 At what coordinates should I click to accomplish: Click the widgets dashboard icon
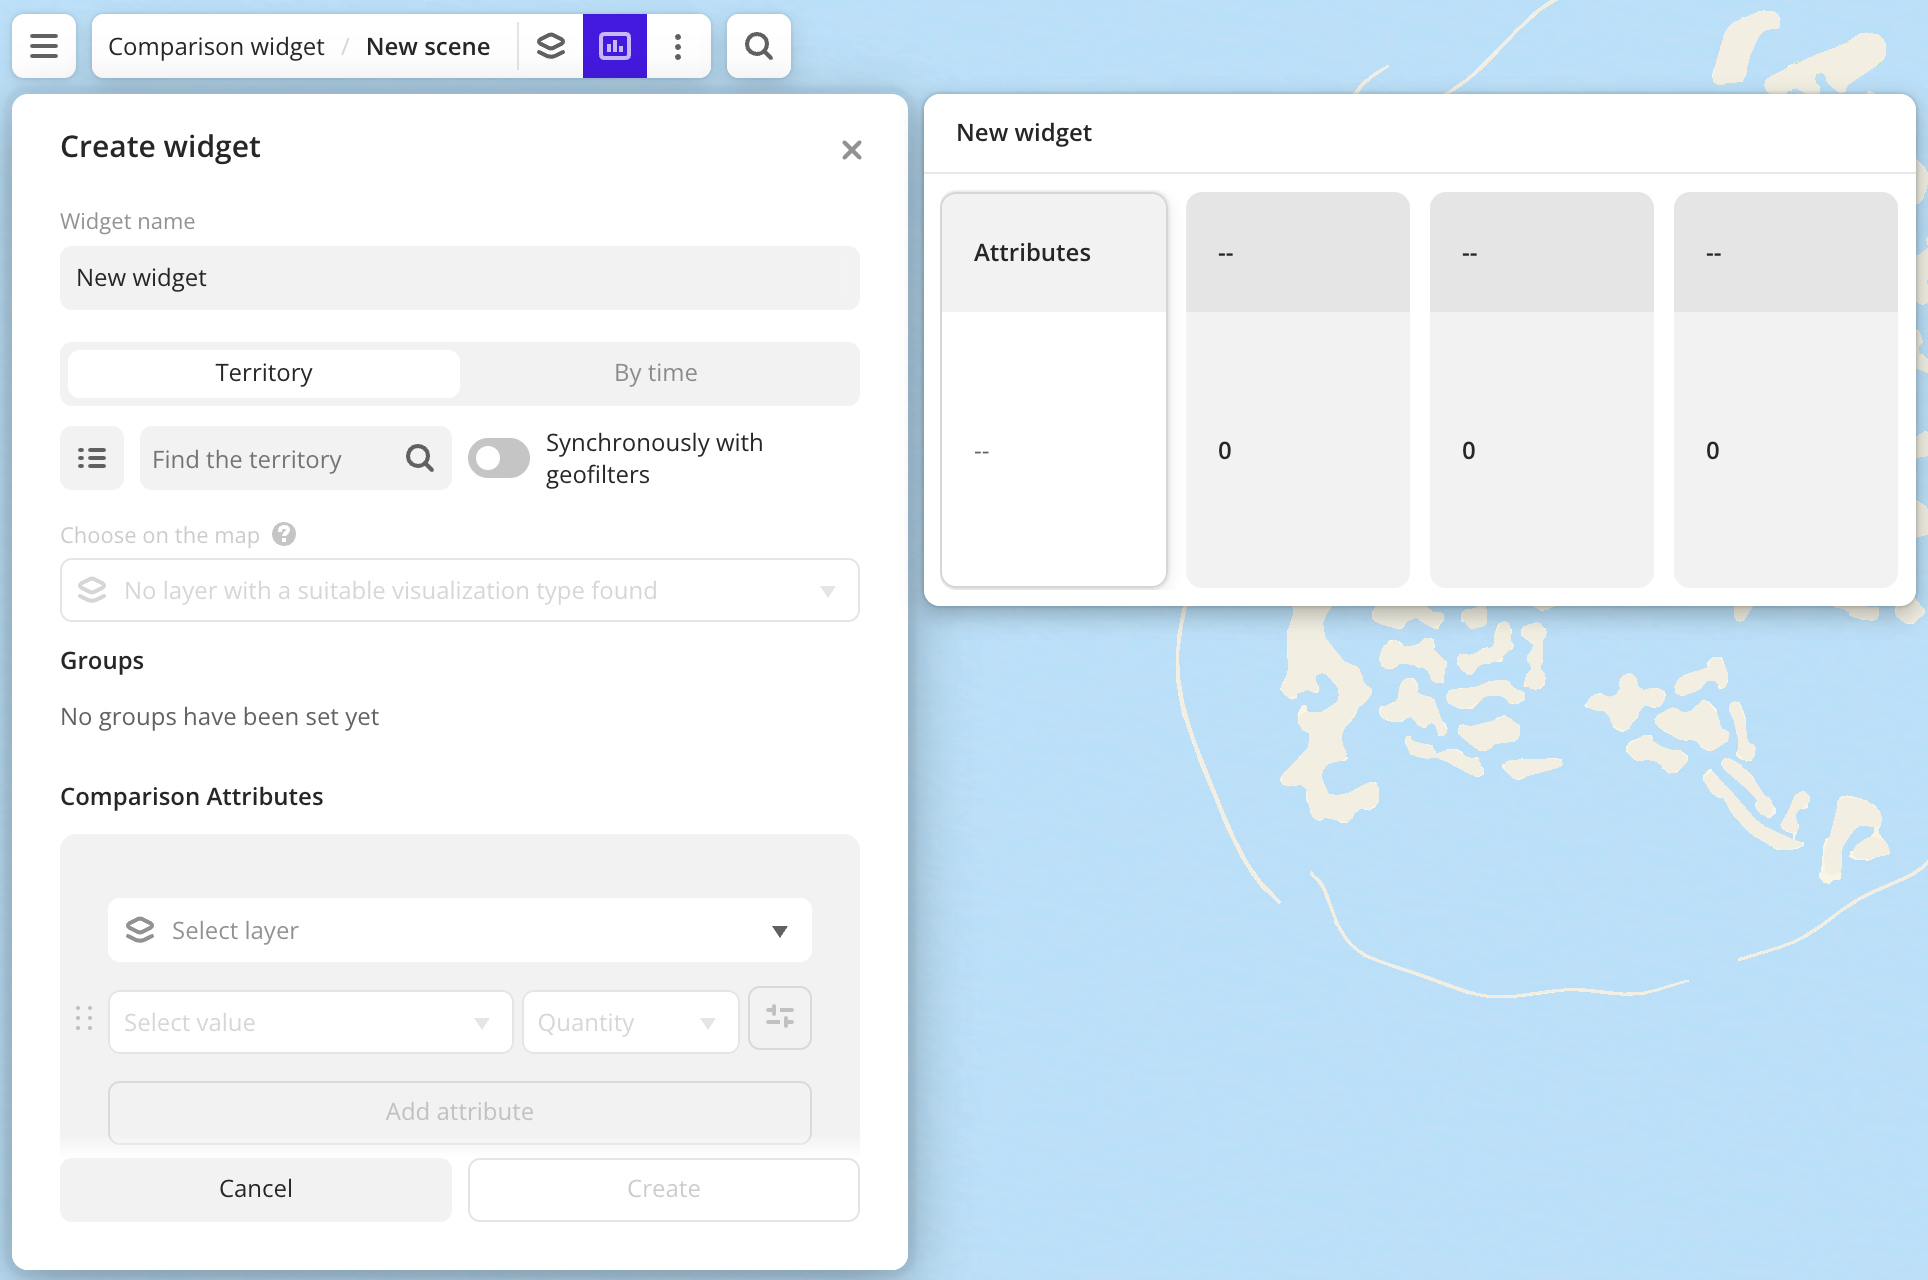click(x=615, y=46)
